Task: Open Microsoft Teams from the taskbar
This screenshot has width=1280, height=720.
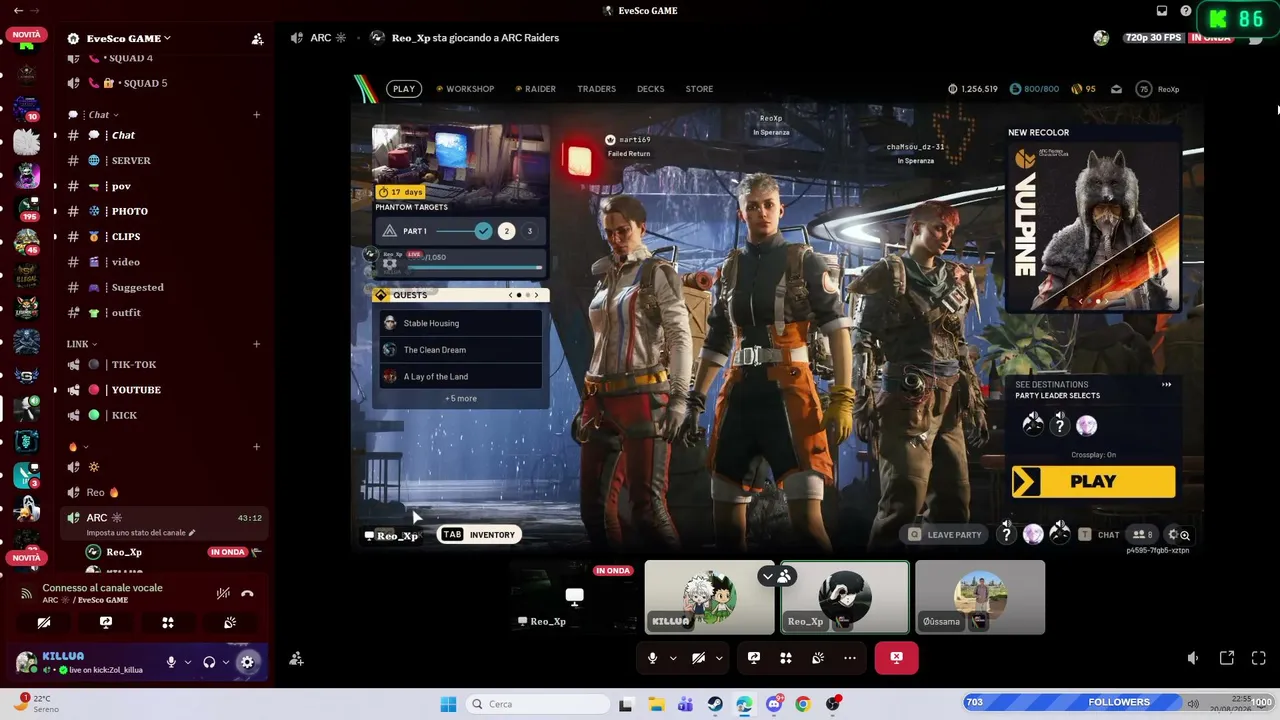Action: [686, 704]
